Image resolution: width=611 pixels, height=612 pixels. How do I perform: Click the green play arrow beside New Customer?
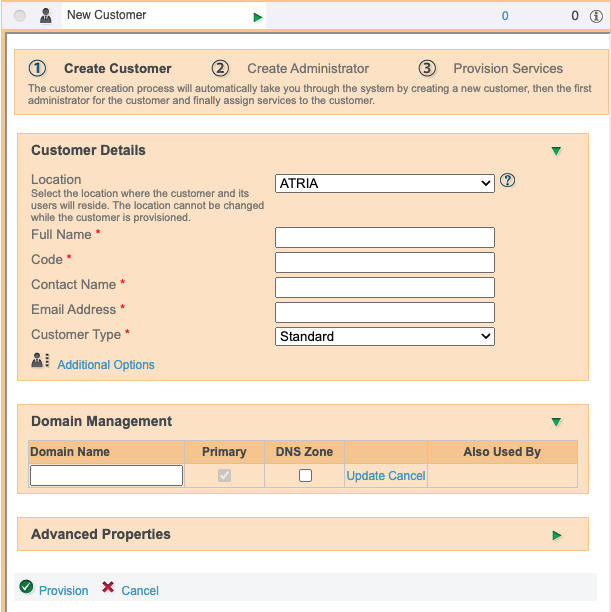pyautogui.click(x=257, y=17)
